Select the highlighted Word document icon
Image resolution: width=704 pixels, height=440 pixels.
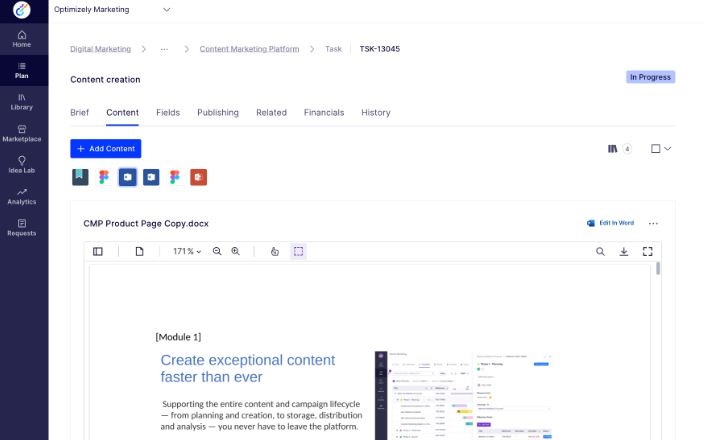point(128,177)
